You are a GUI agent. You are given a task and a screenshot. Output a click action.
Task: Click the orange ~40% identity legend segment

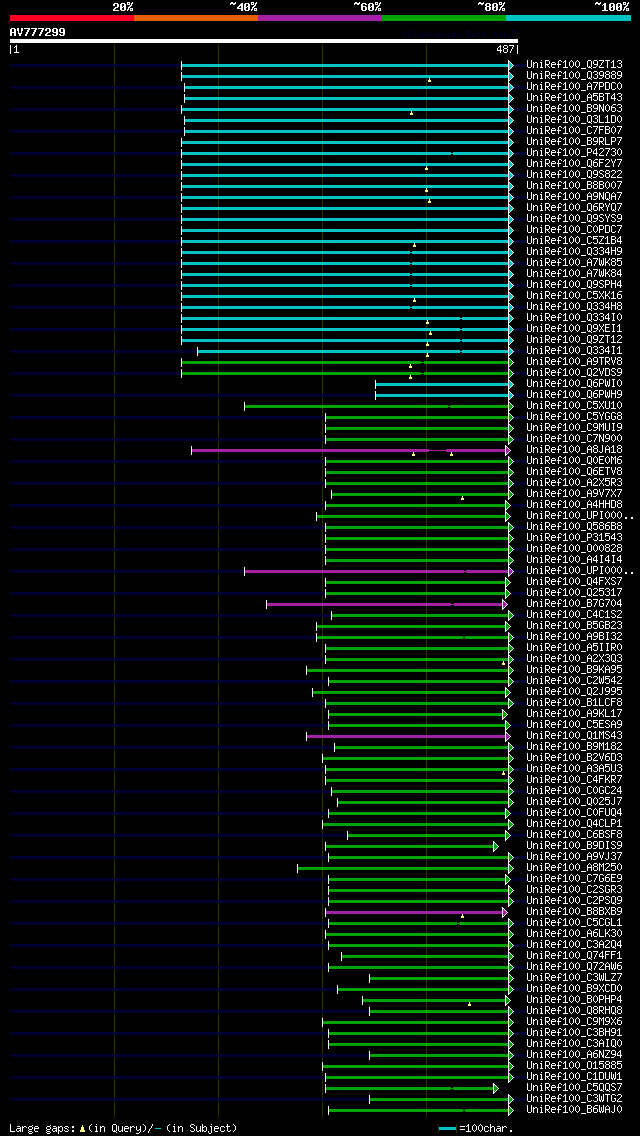tap(196, 17)
